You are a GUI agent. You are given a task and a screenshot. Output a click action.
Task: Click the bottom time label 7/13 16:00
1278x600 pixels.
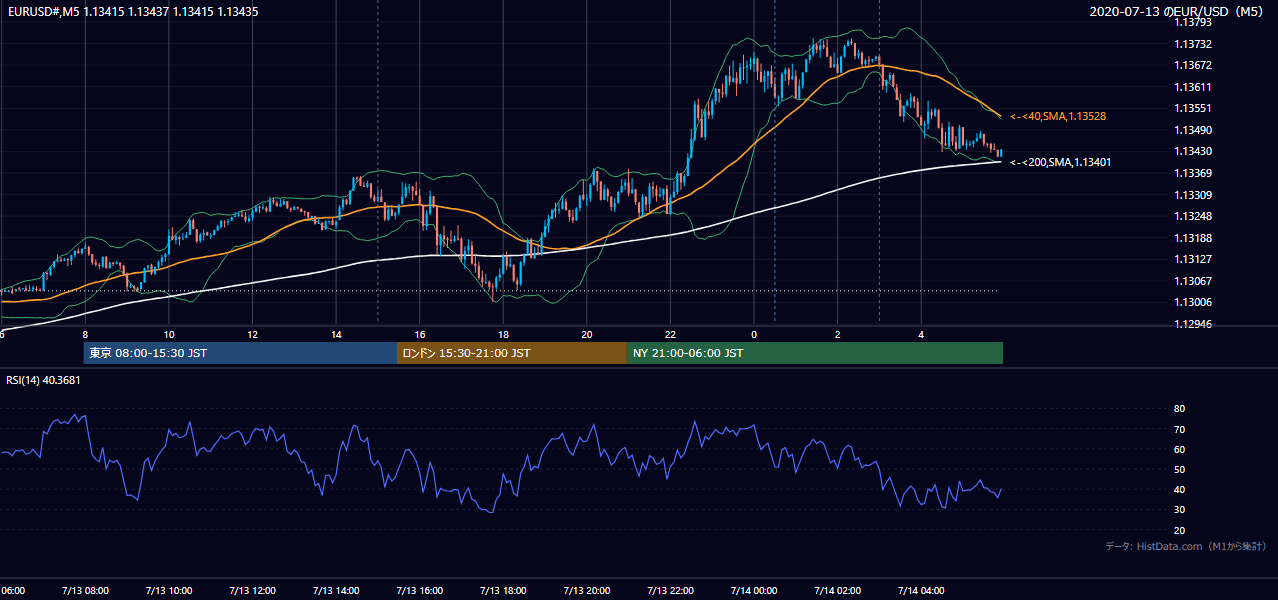[419, 590]
